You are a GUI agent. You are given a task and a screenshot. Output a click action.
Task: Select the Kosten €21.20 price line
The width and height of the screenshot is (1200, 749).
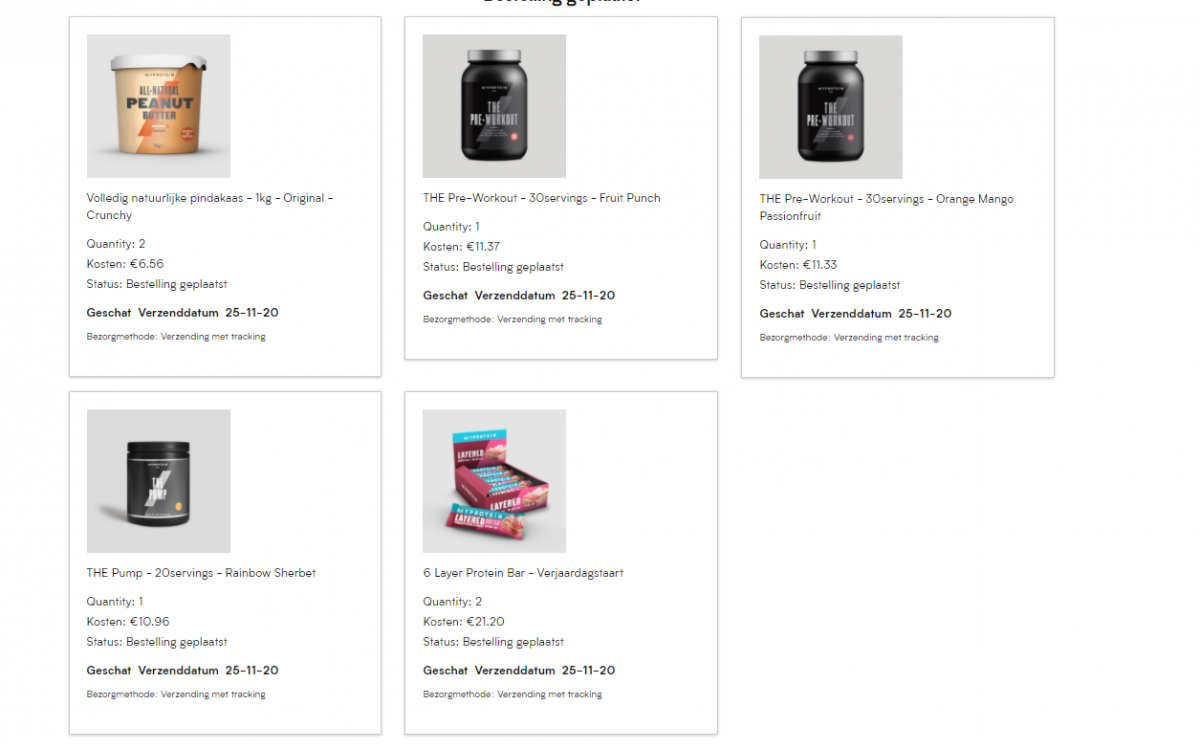tap(463, 622)
